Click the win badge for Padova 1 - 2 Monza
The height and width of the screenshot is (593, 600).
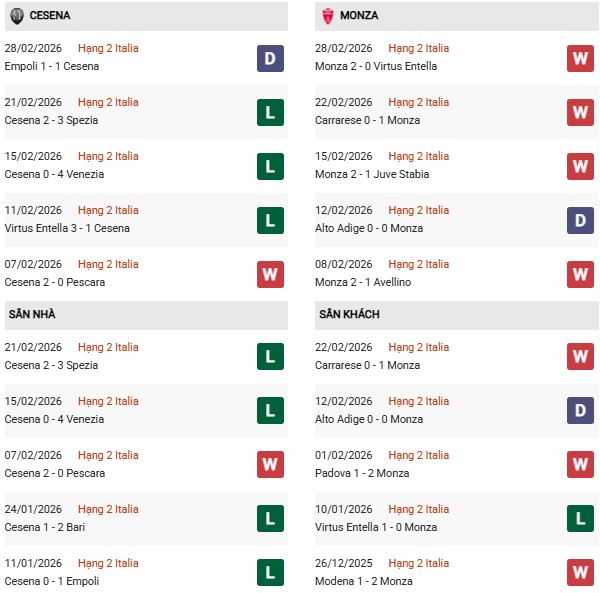point(580,465)
